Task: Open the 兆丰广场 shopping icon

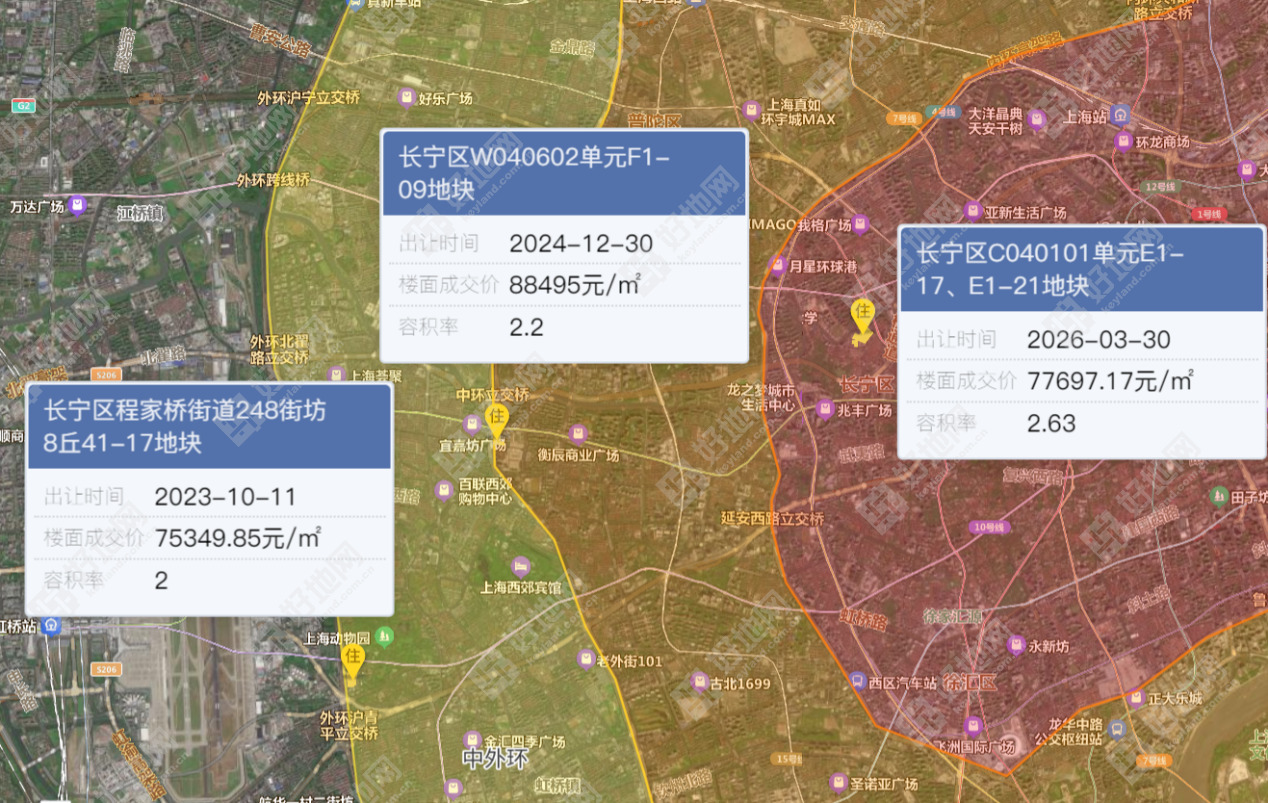Action: pyautogui.click(x=825, y=409)
